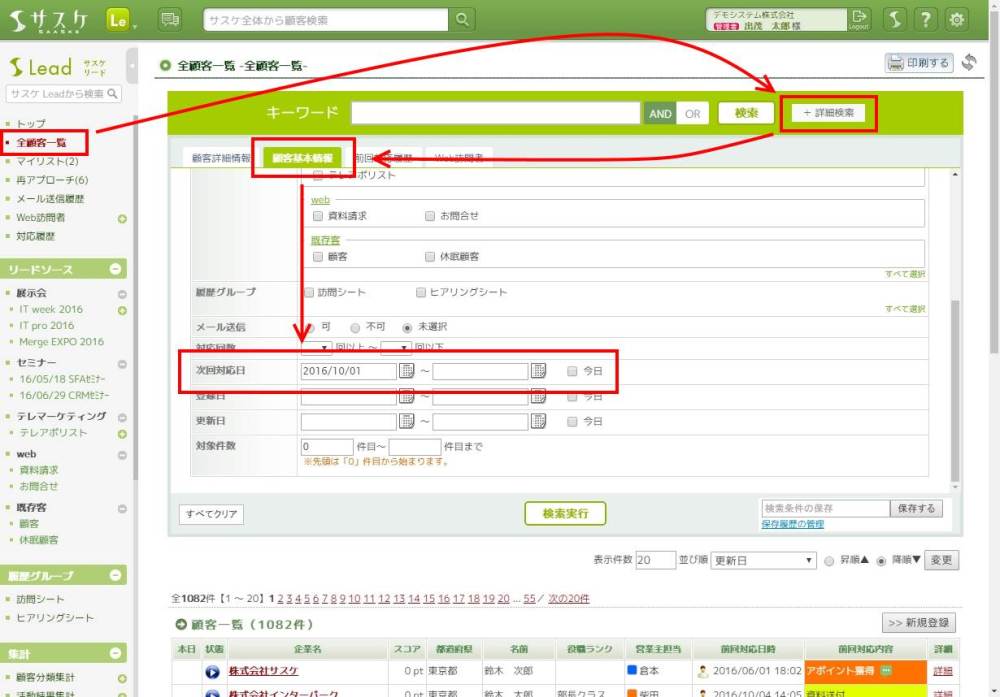
Task: Open the 並び順 更新日 dropdown
Action: [764, 560]
